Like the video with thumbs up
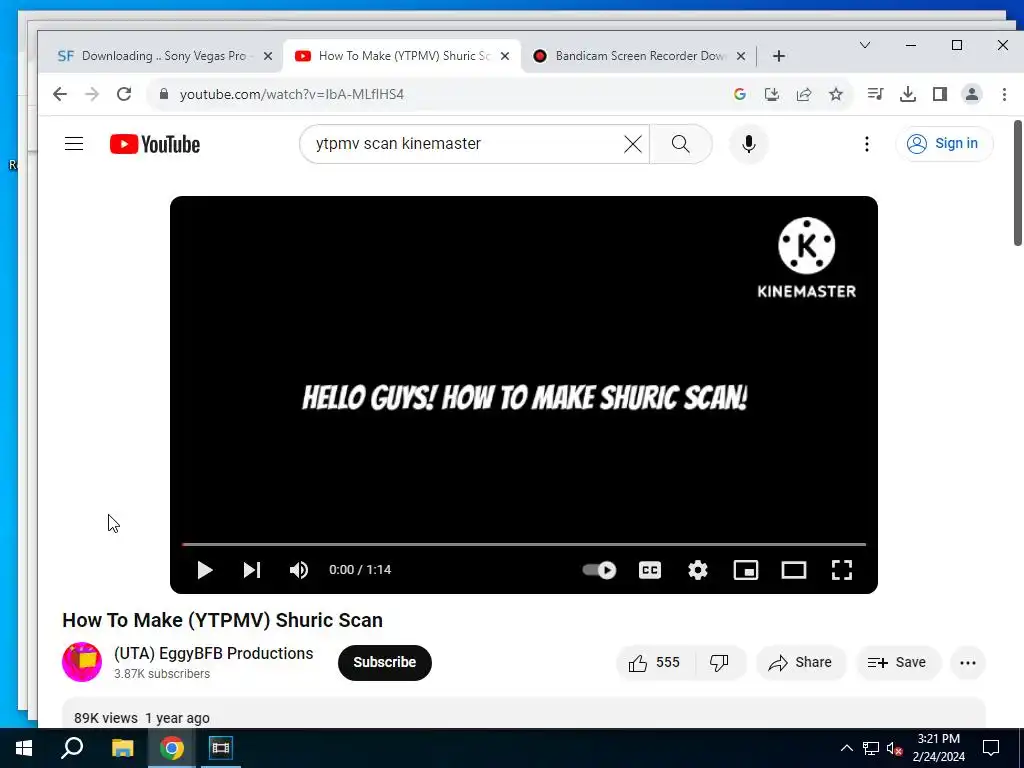The height and width of the screenshot is (768, 1024). coord(655,663)
